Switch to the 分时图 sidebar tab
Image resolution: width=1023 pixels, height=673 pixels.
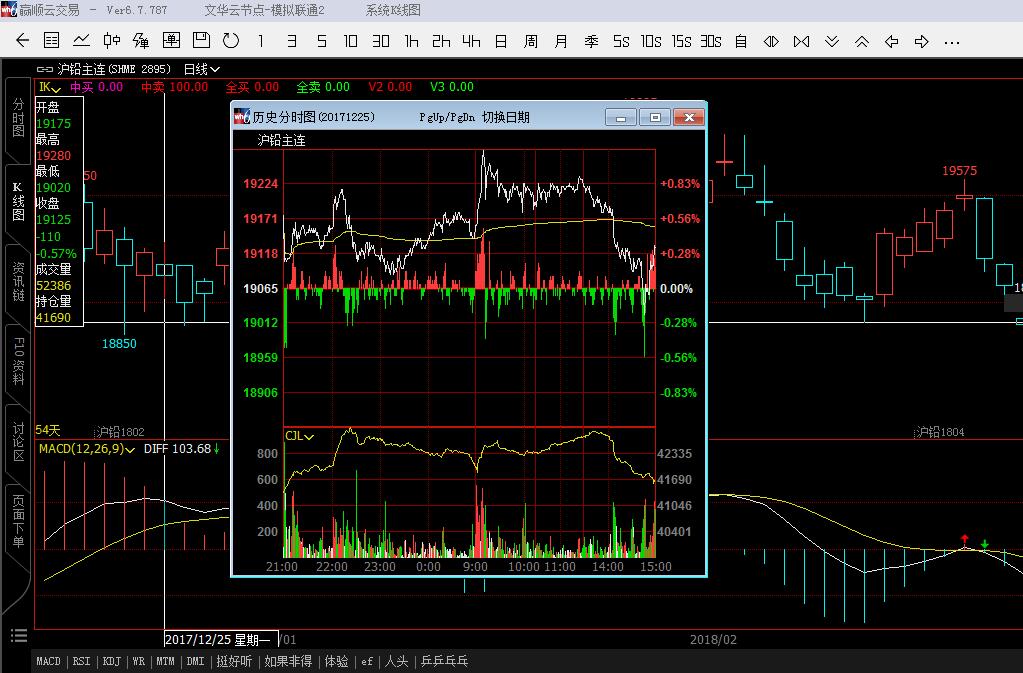coord(18,118)
